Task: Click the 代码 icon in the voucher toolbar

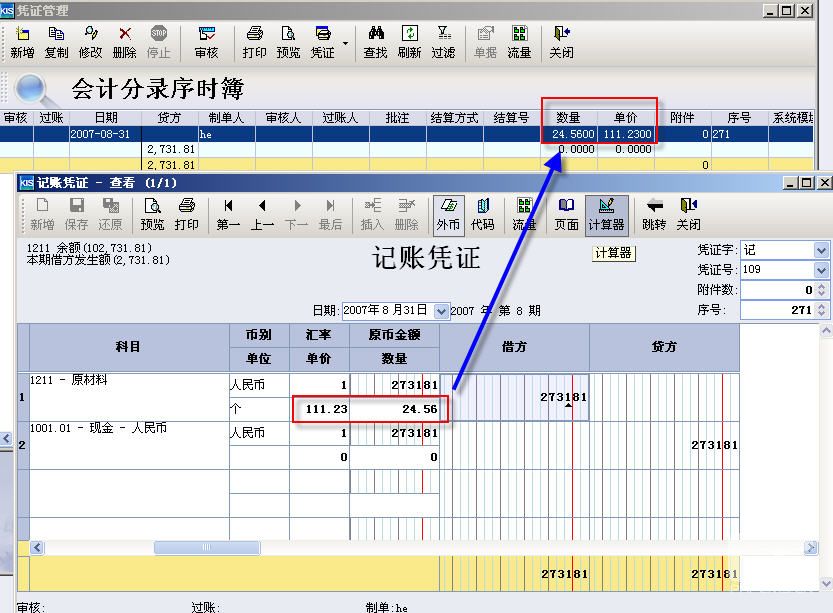Action: pos(482,213)
